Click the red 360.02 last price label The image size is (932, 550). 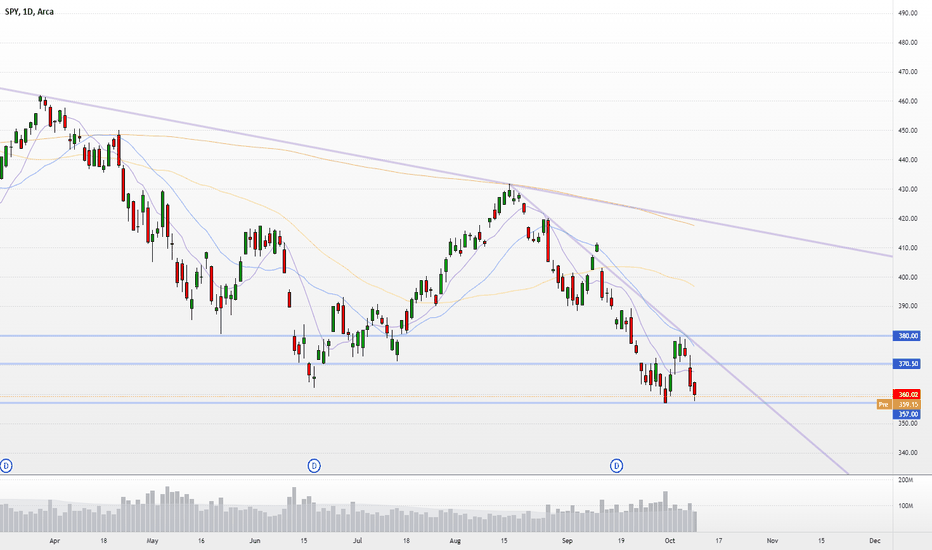(906, 394)
